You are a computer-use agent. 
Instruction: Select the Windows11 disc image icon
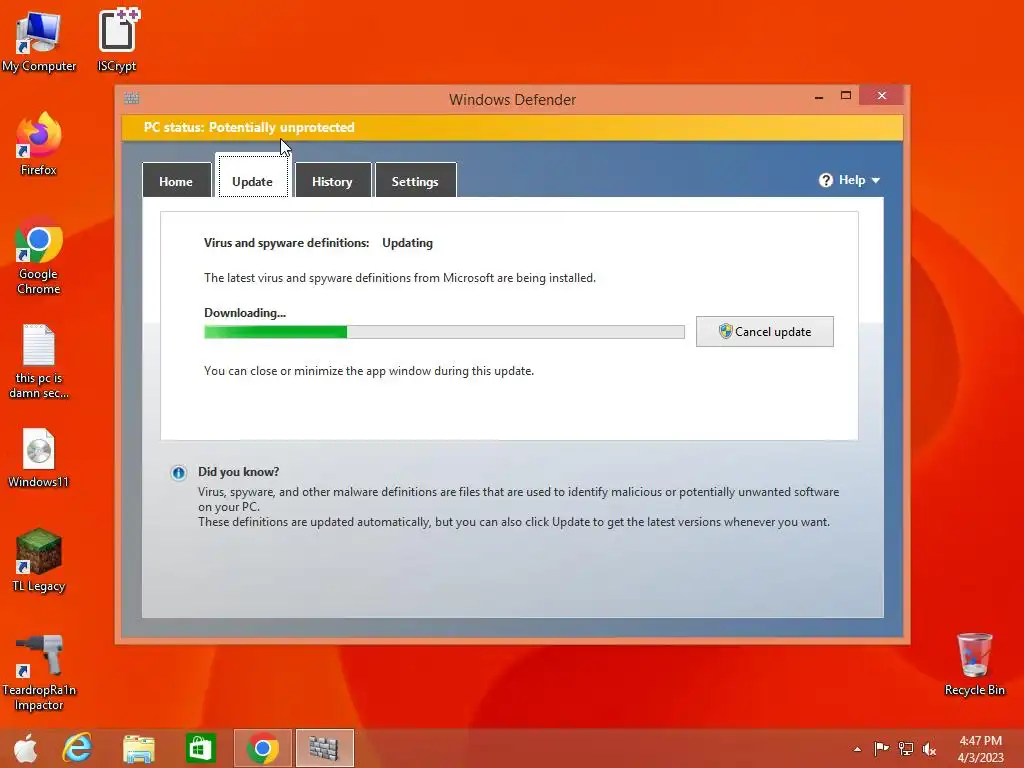[x=39, y=458]
